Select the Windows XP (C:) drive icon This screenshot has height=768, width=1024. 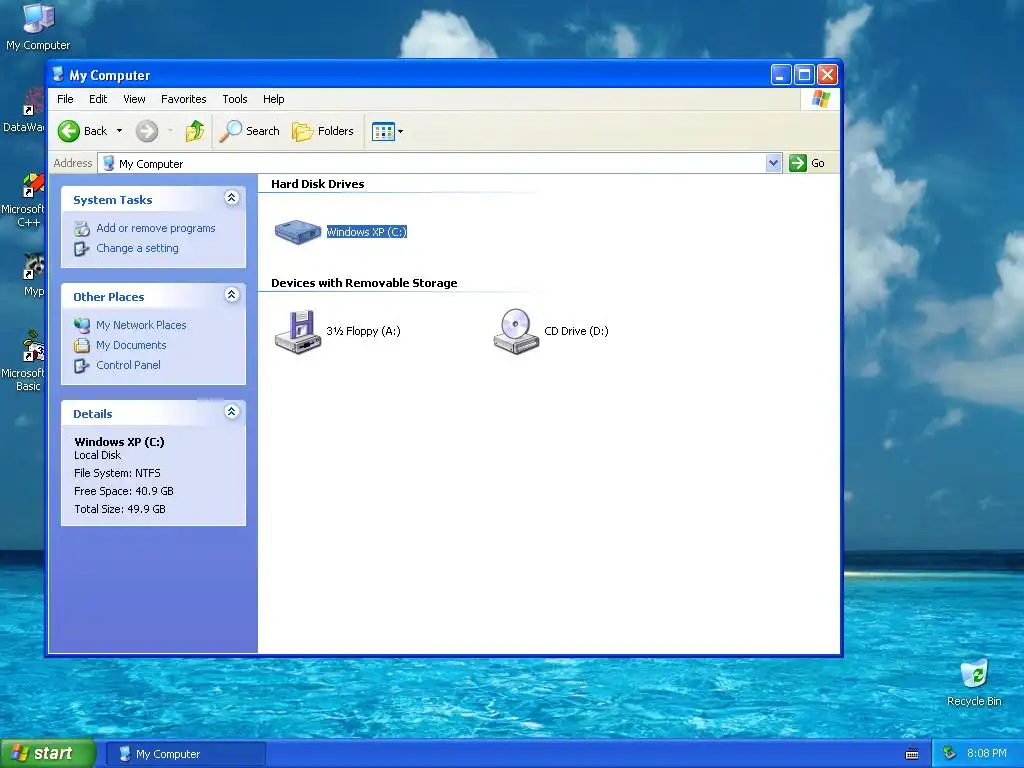pyautogui.click(x=298, y=231)
